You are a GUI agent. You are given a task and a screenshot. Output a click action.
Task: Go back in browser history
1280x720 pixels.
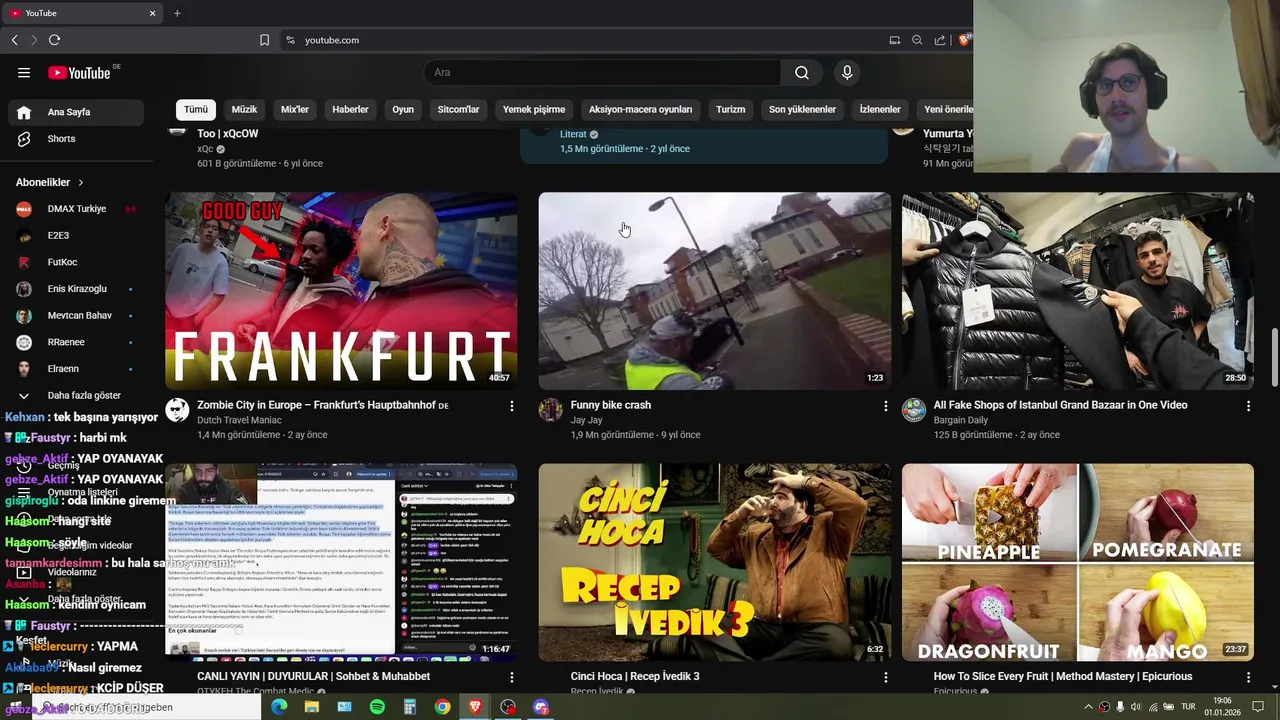14,40
